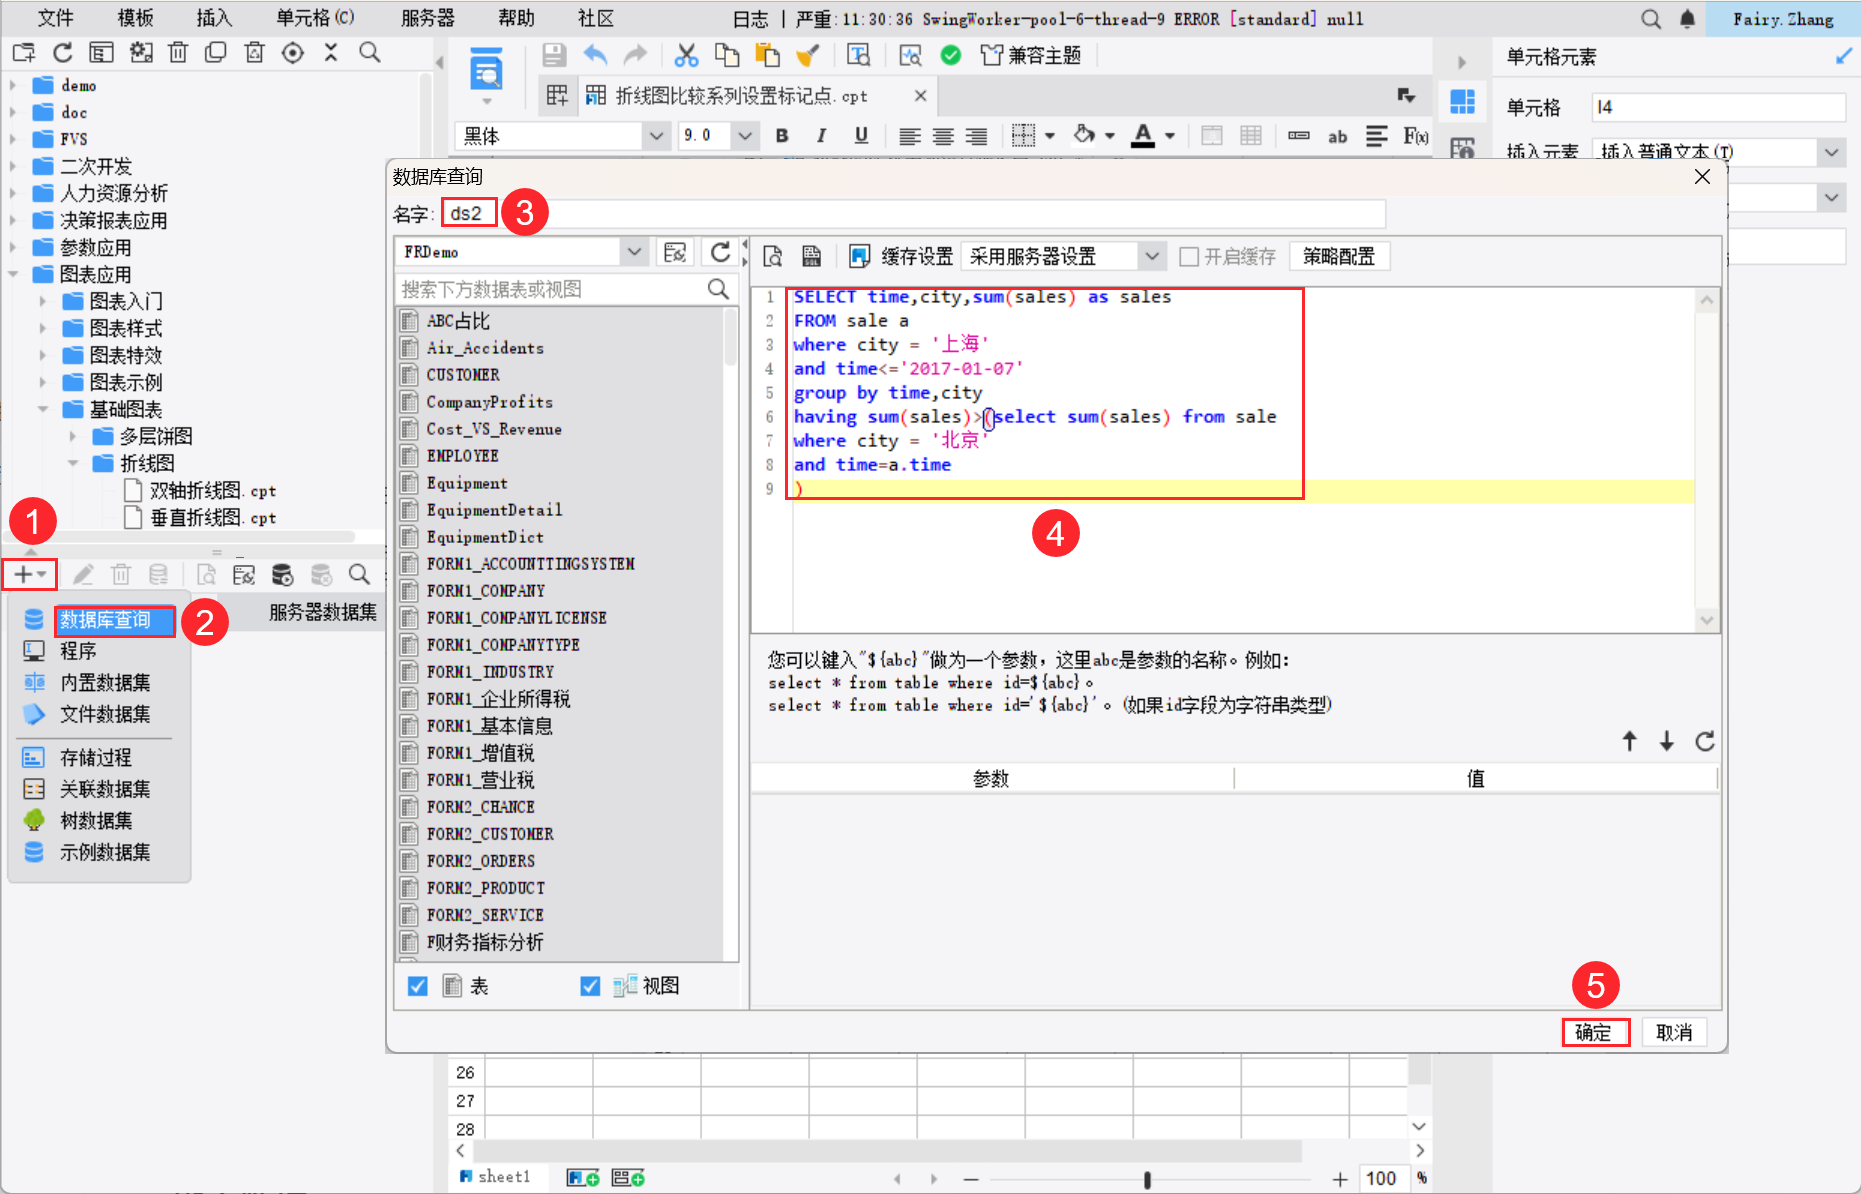Viewport: 1861px width, 1194px height.
Task: Click the search icon in table search box
Action: [718, 289]
